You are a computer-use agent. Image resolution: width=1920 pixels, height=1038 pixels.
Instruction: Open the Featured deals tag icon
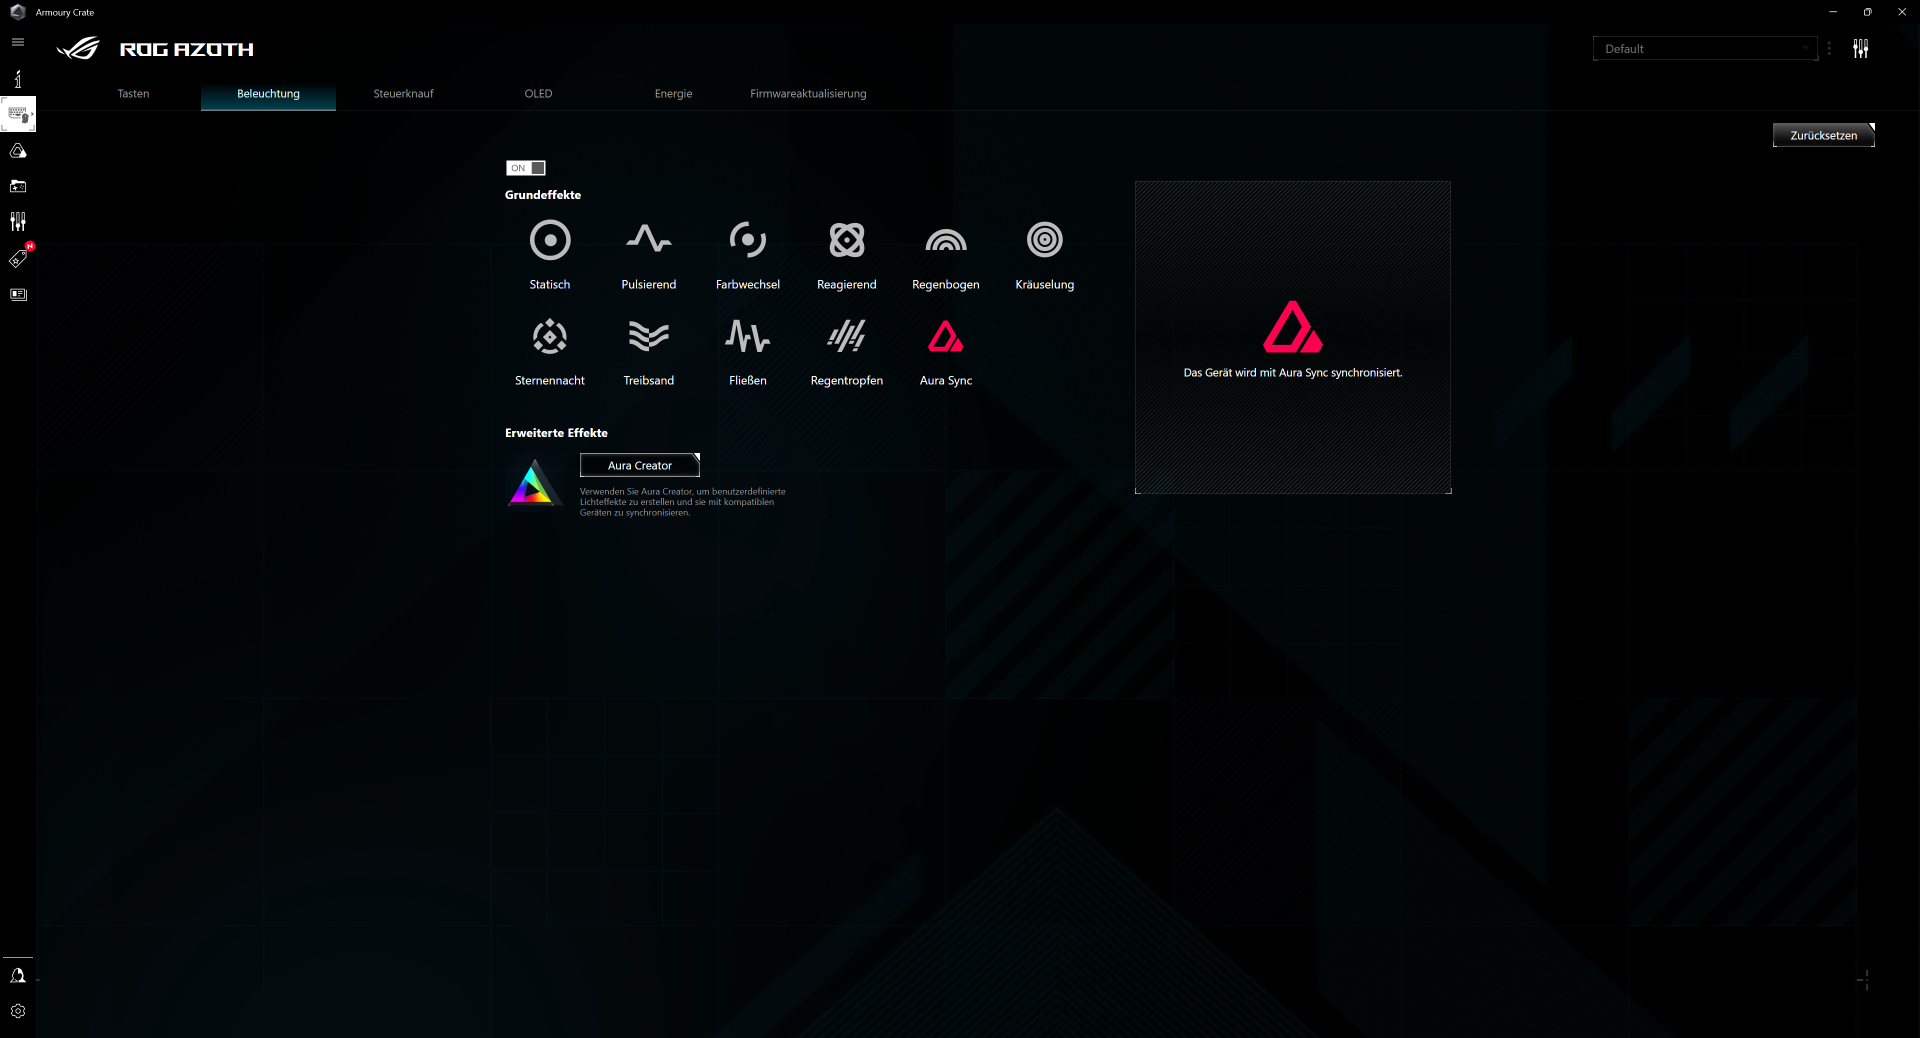point(18,259)
